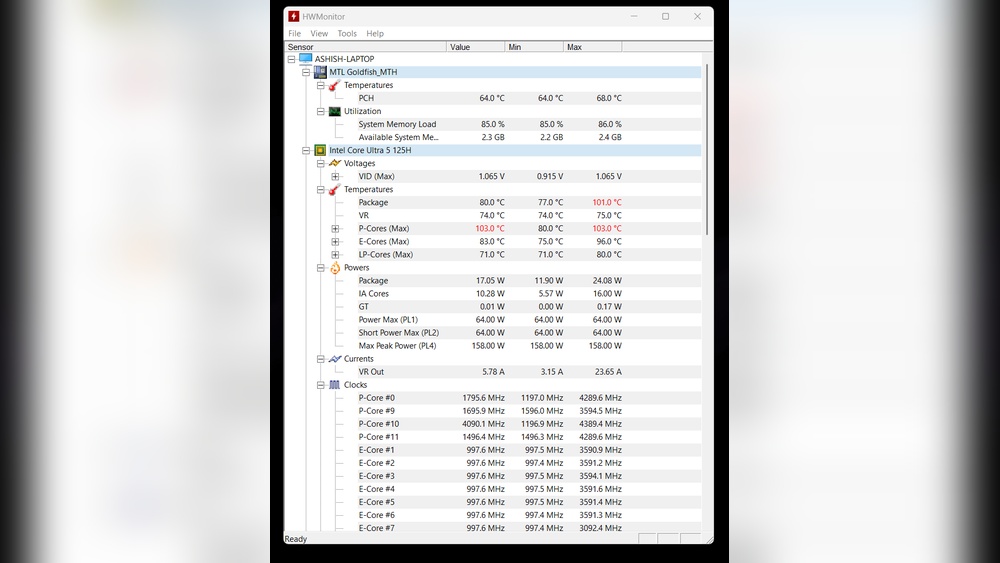This screenshot has width=1000, height=563.
Task: Click the Ready status bar text
Action: pos(296,539)
